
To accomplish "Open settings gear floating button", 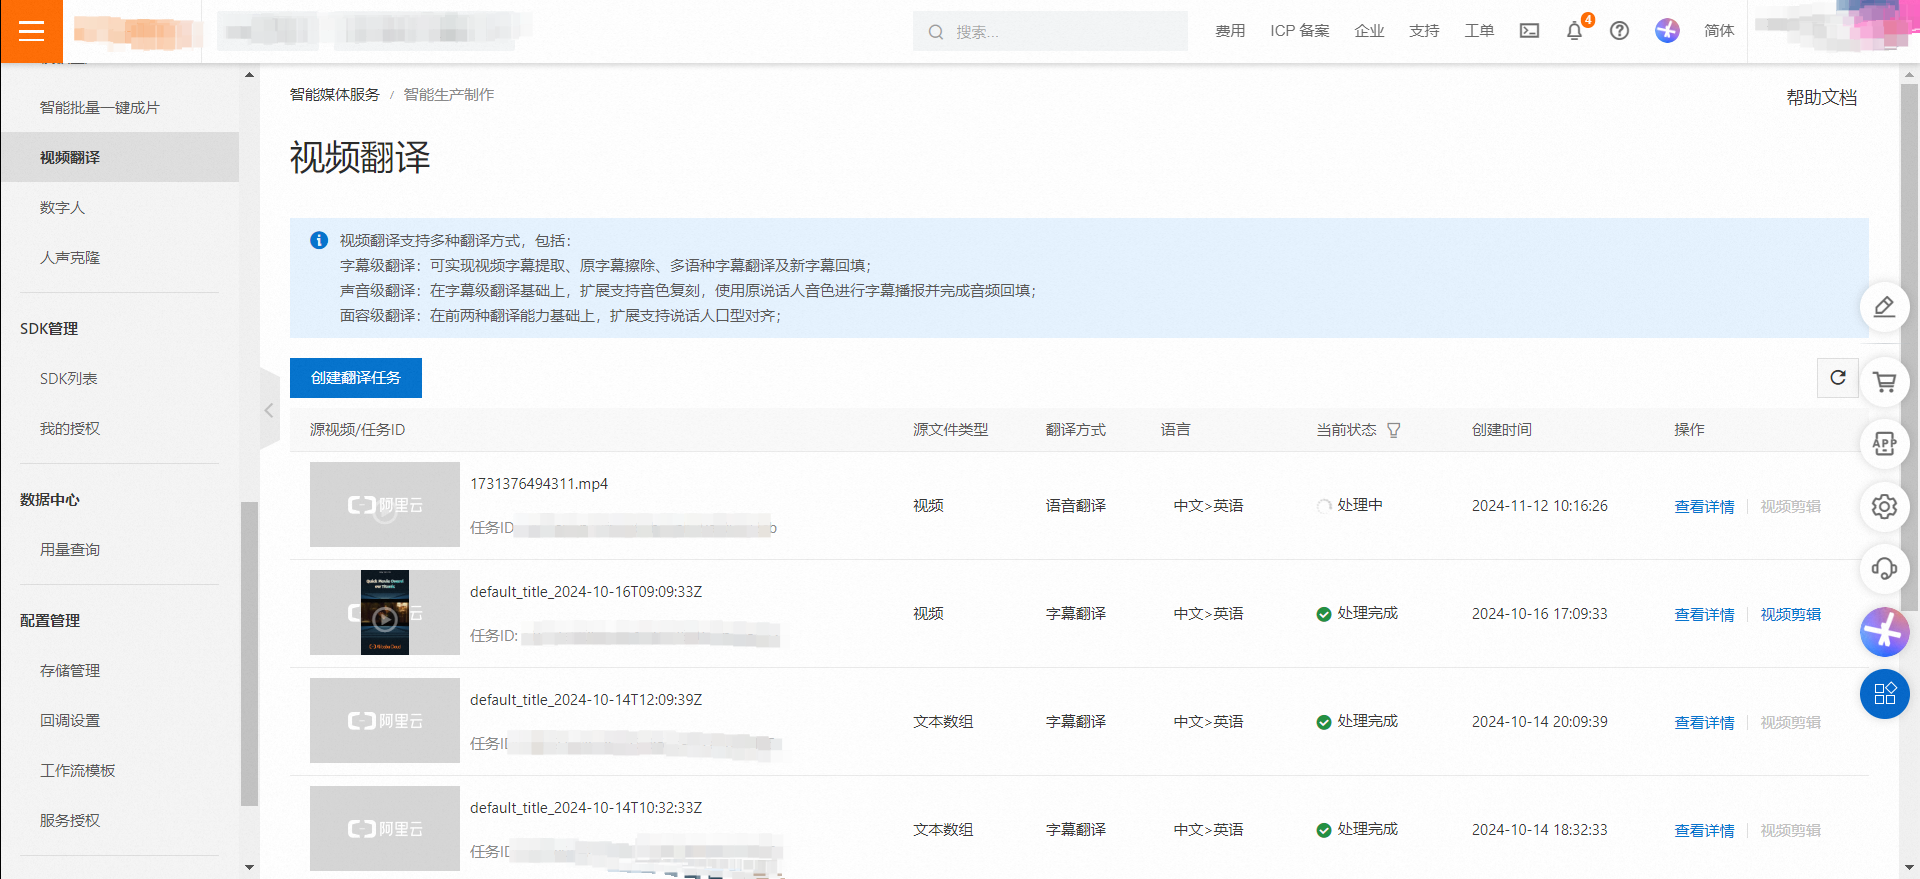I will (x=1884, y=507).
